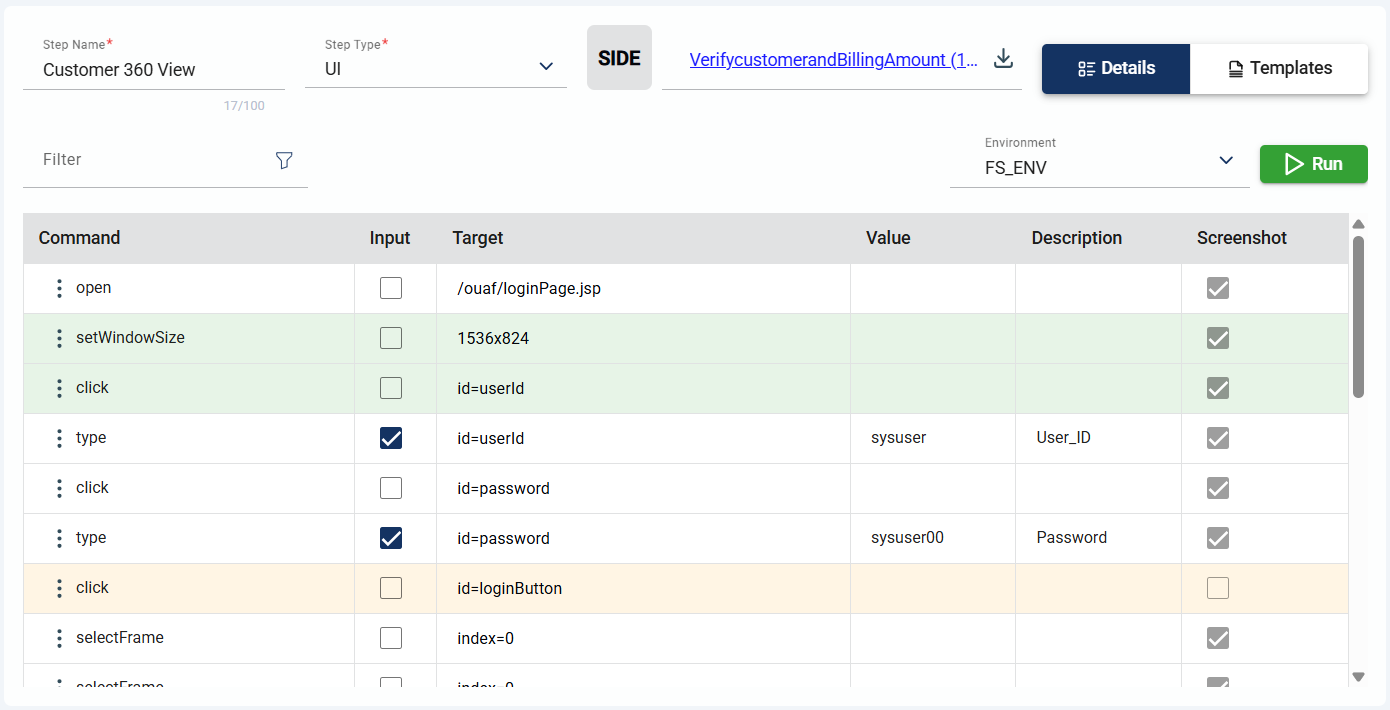Expand the Step Type dropdown
The image size is (1390, 710).
pyautogui.click(x=545, y=67)
